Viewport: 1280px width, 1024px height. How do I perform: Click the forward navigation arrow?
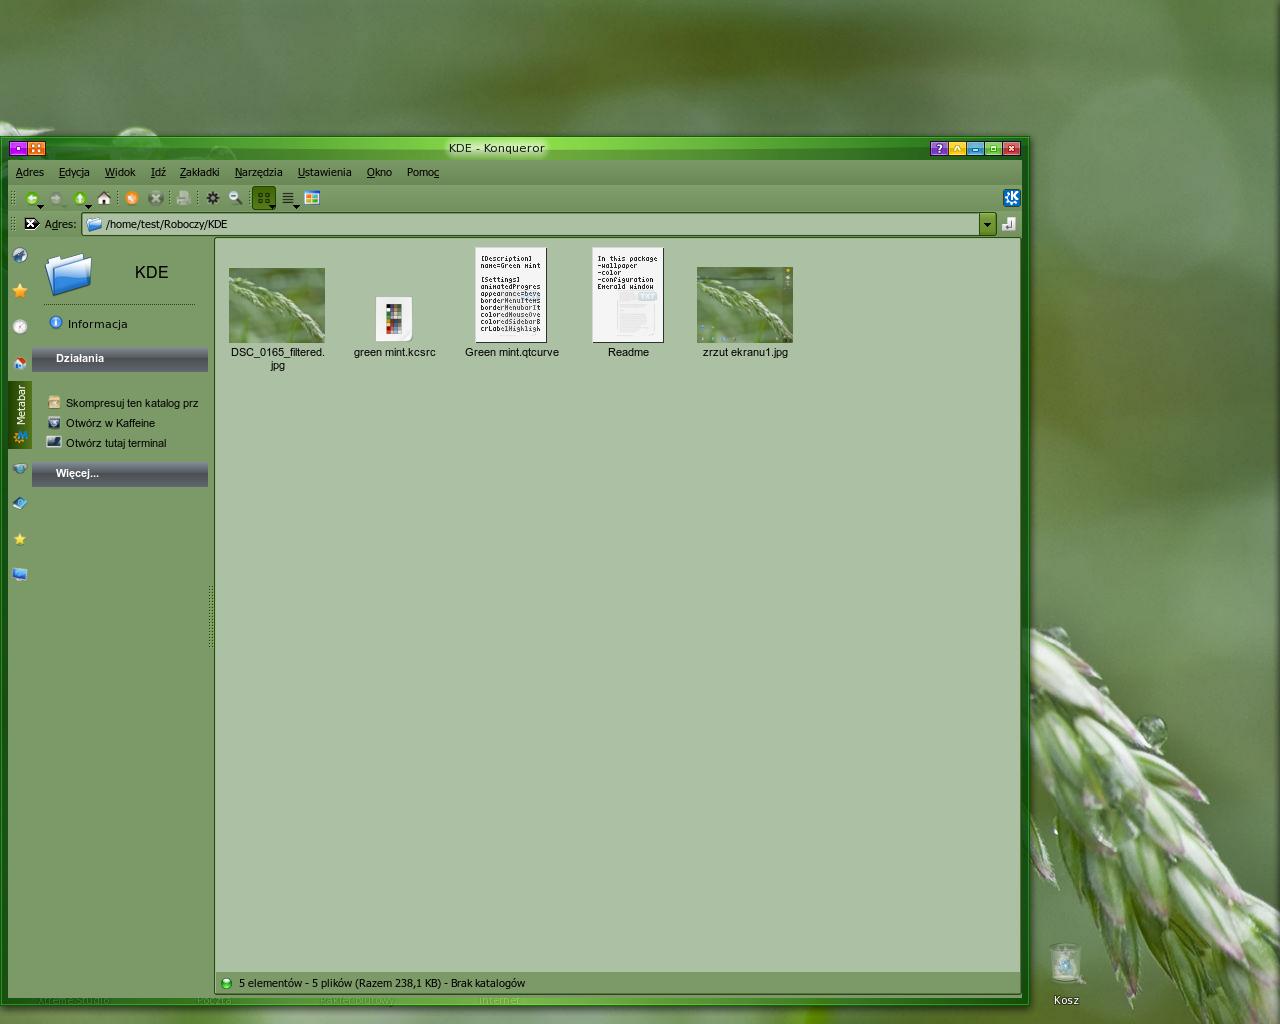(x=56, y=198)
